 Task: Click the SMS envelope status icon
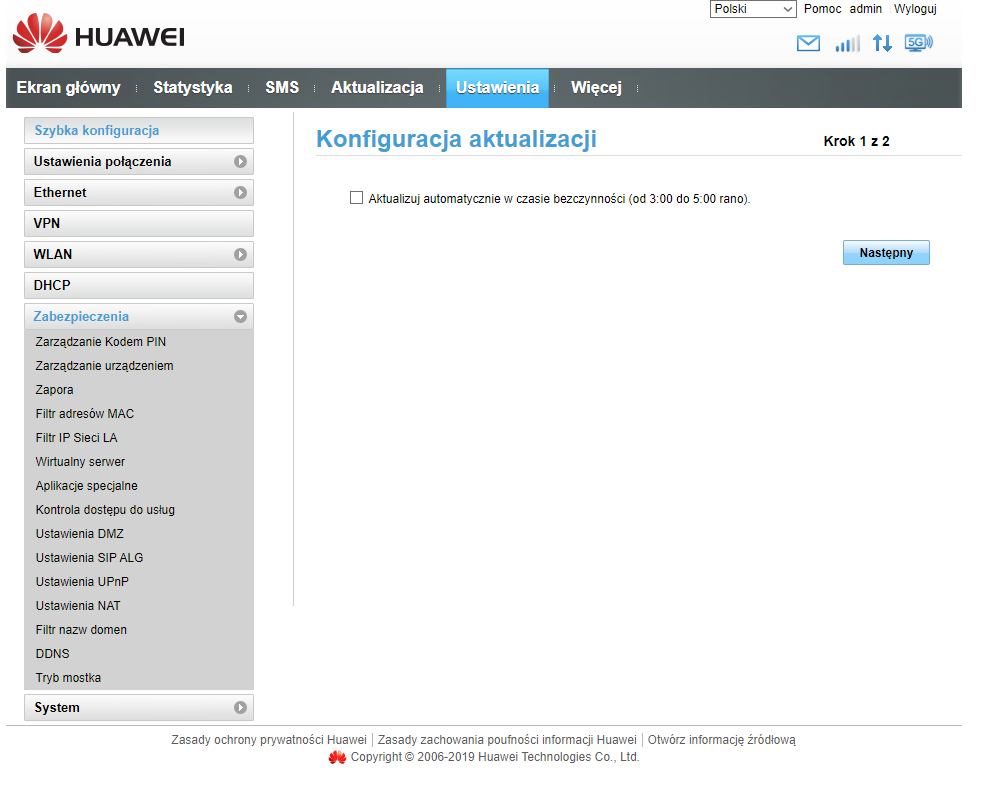pos(807,43)
